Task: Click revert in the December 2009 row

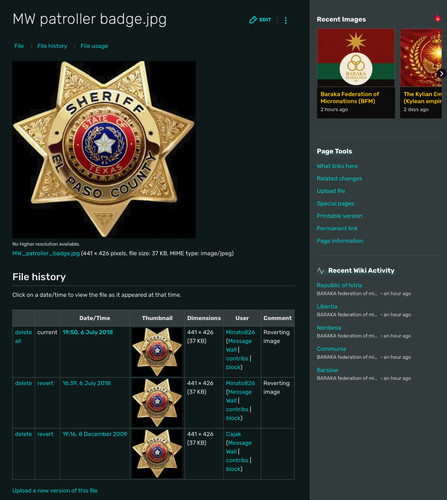Action: (x=45, y=434)
